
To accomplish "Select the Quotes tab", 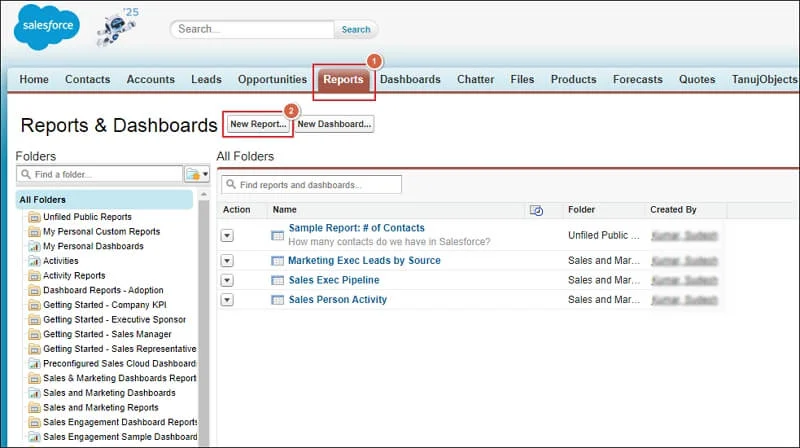I will click(697, 80).
